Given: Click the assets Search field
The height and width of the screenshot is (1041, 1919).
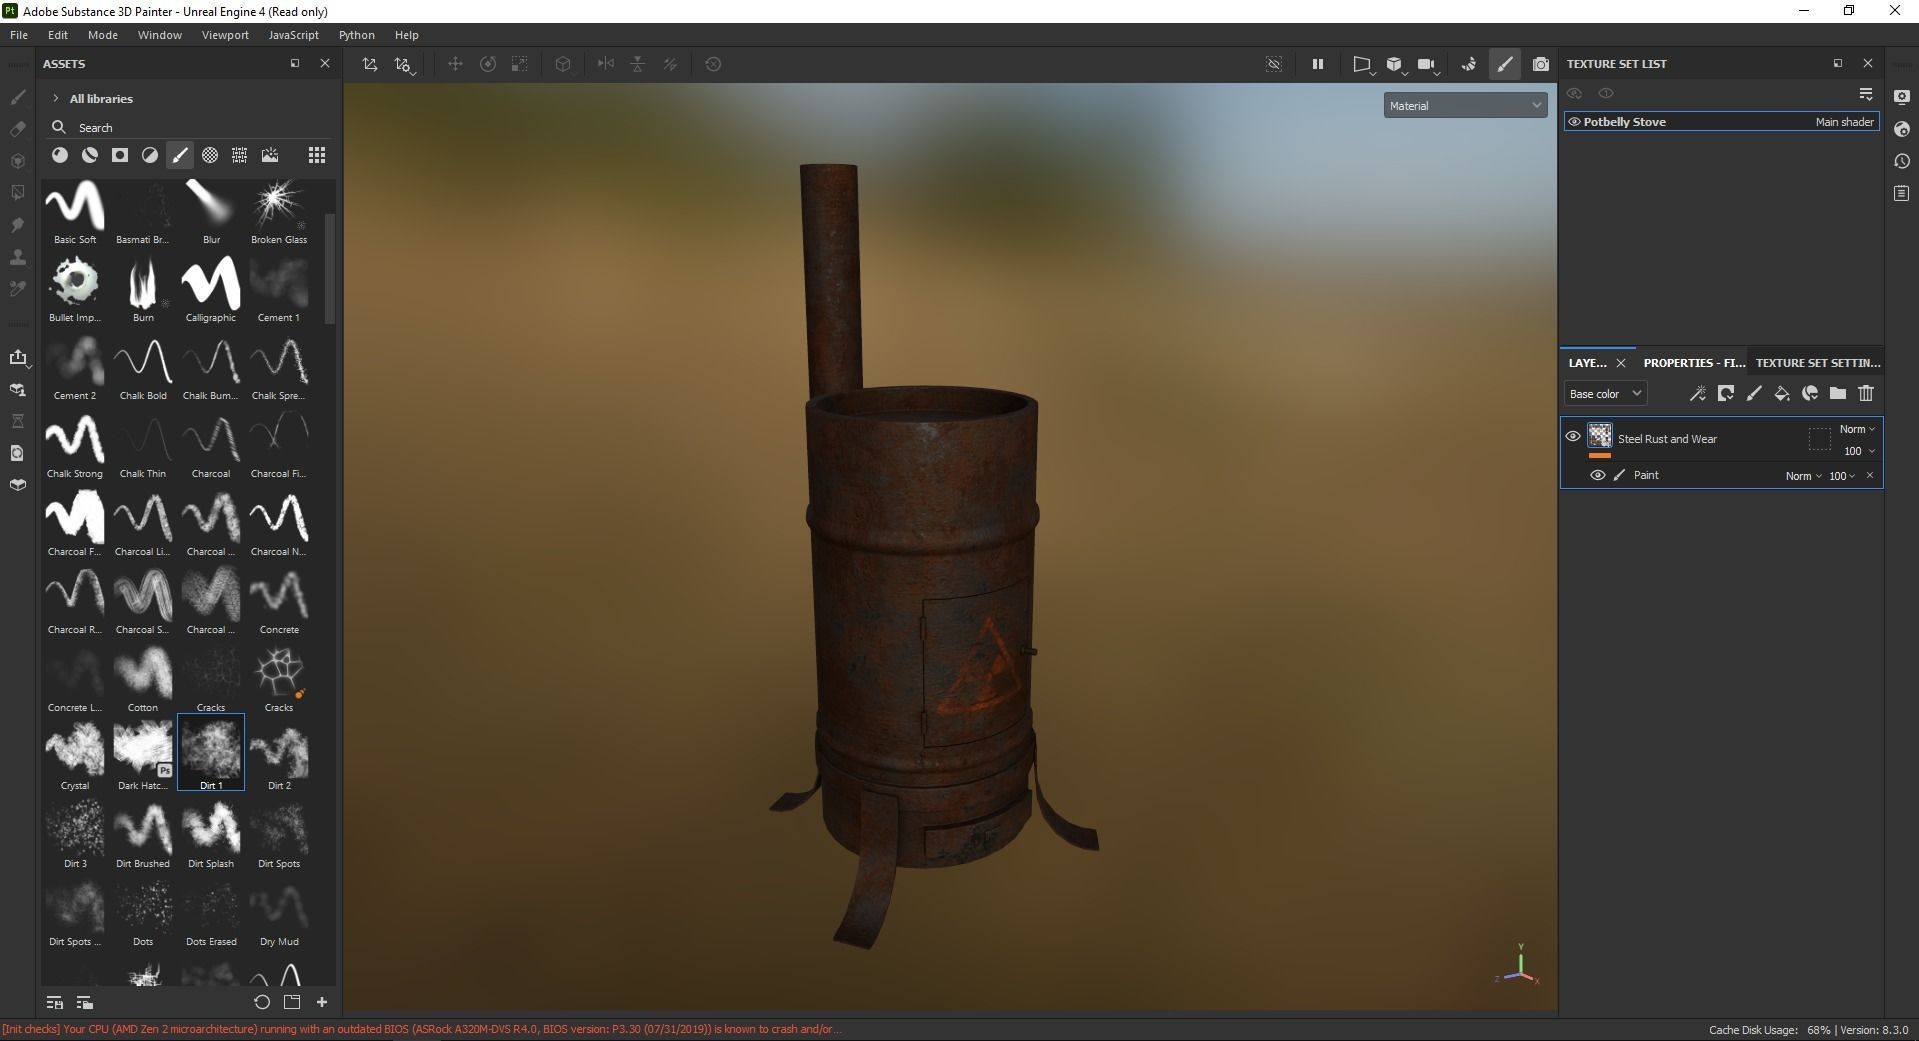Looking at the screenshot, I should (x=190, y=128).
